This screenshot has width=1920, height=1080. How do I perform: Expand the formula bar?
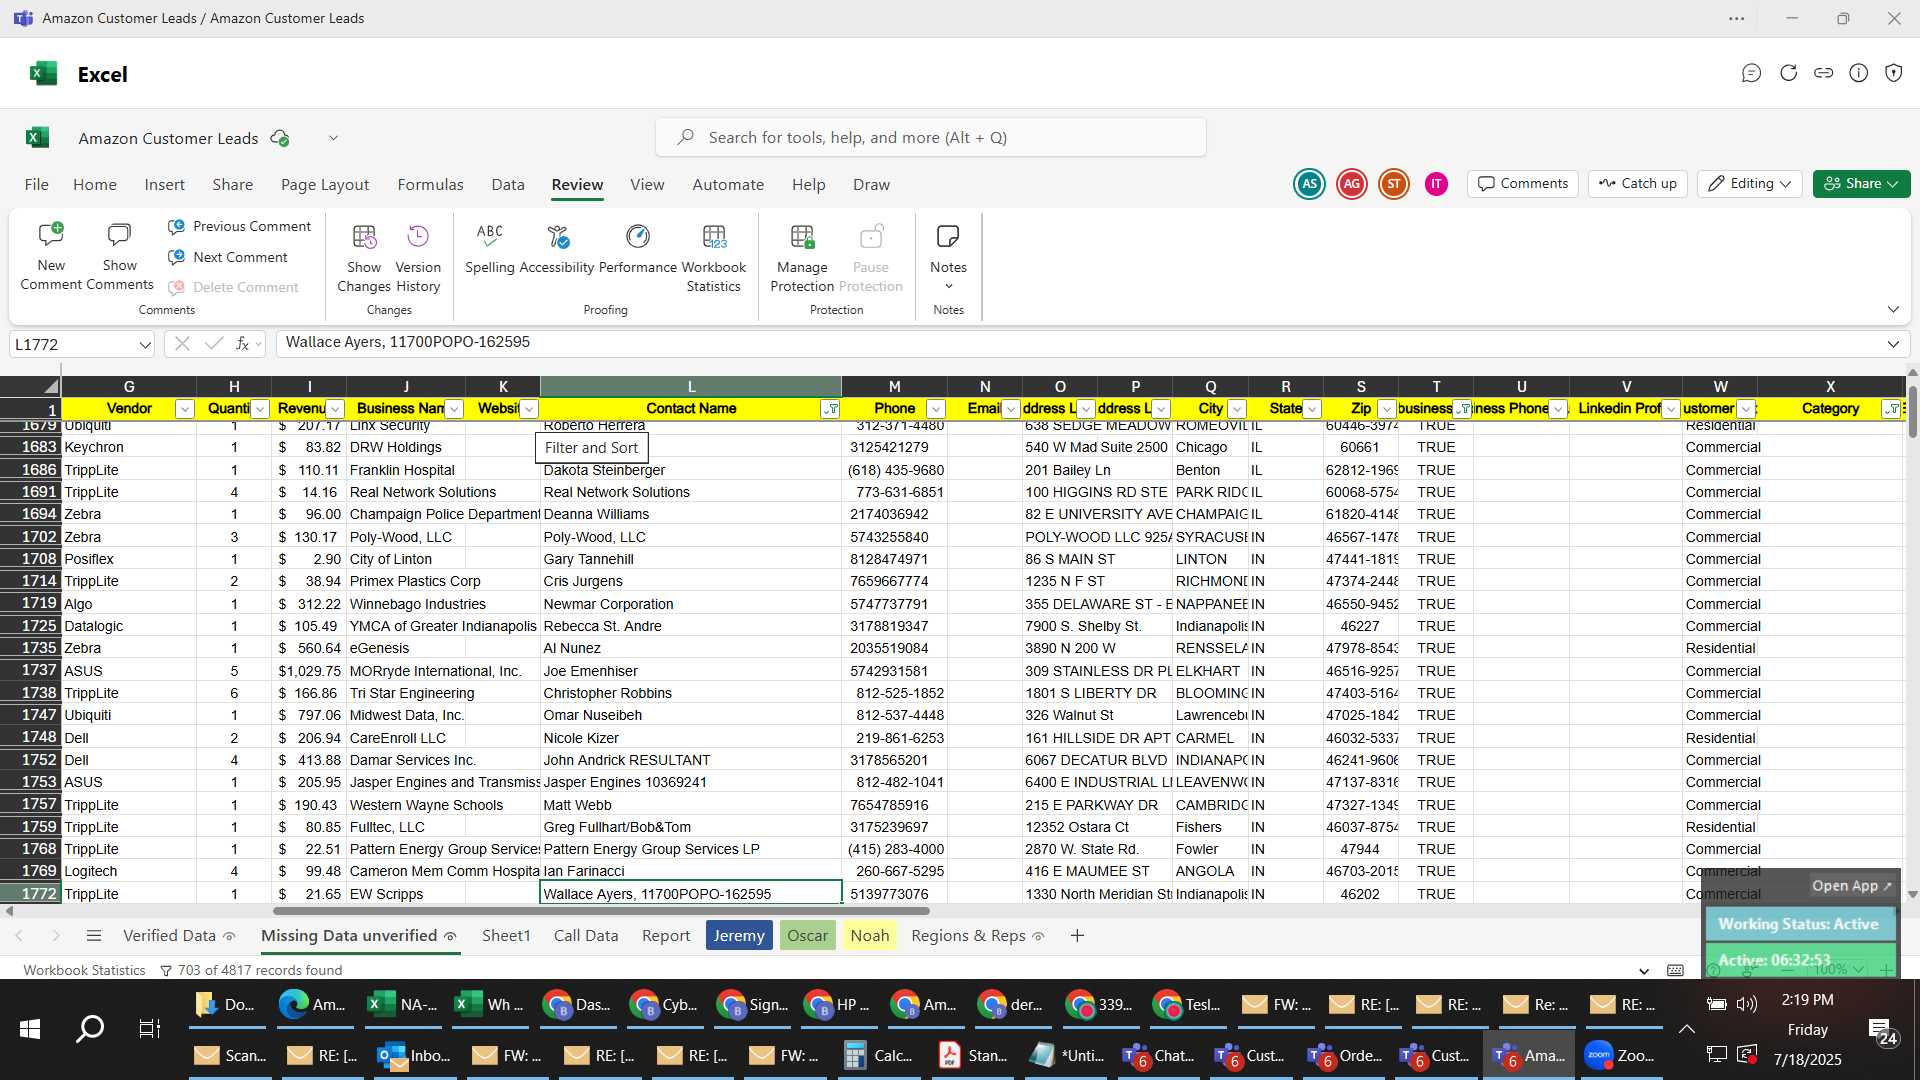[x=1893, y=344]
